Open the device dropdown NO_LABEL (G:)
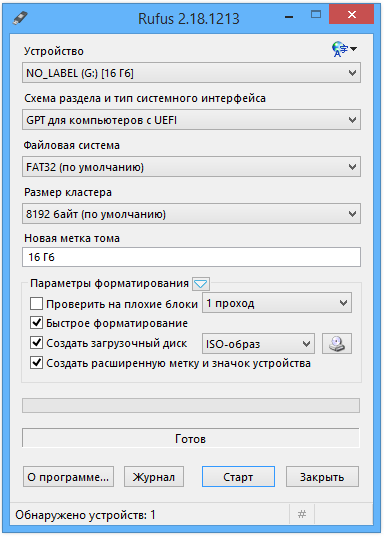The image size is (384, 538). click(191, 73)
